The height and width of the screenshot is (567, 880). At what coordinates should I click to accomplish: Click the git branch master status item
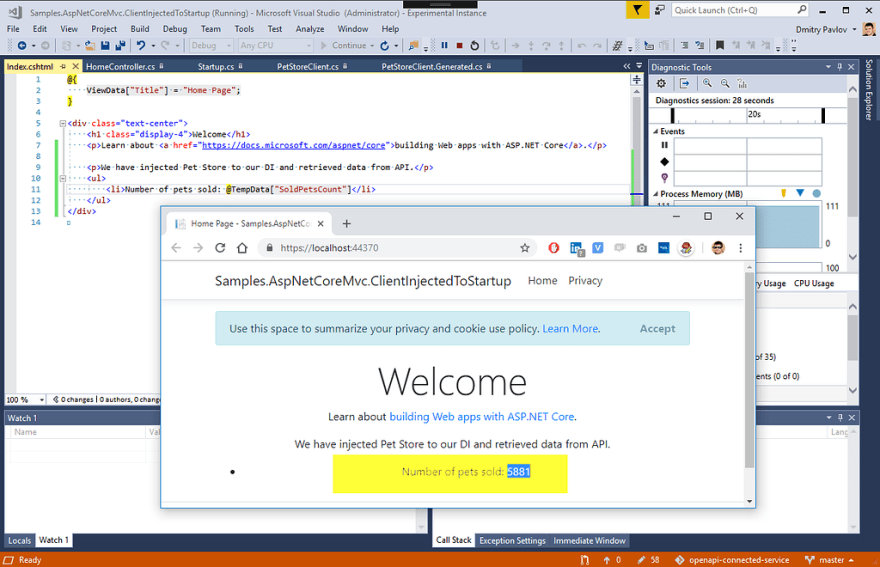(x=829, y=560)
